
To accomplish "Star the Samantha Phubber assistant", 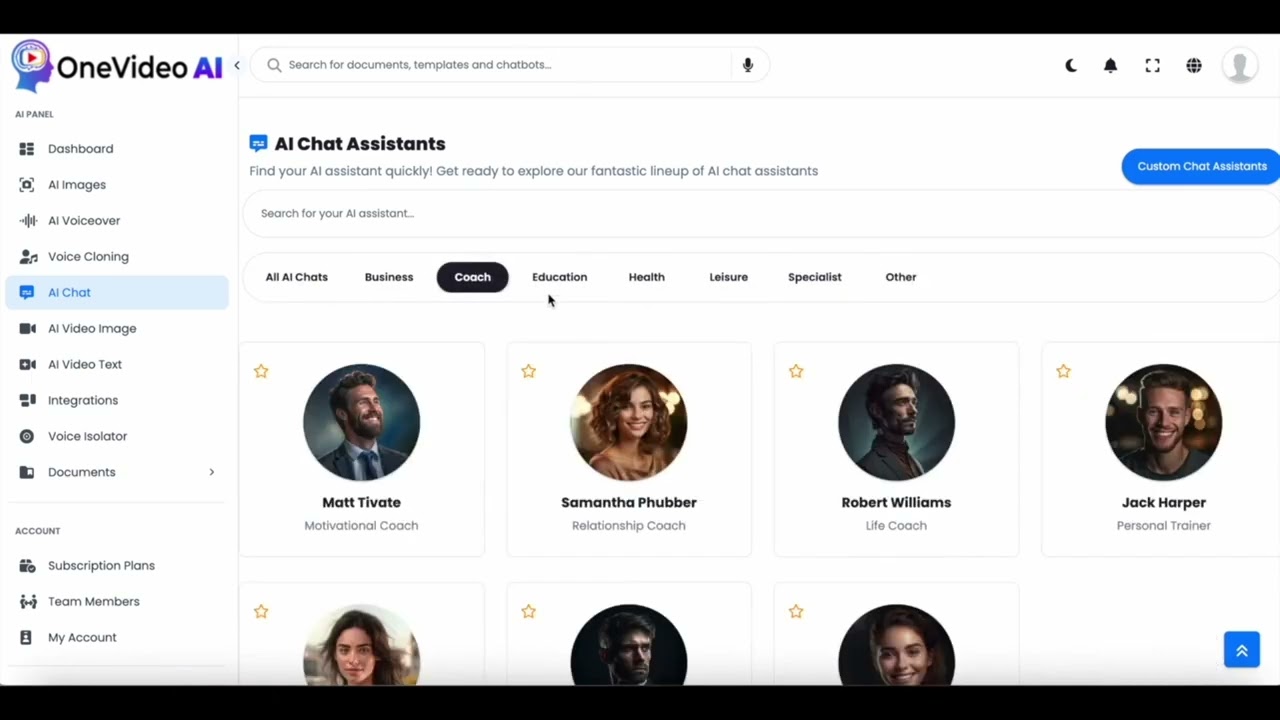I will click(x=528, y=371).
